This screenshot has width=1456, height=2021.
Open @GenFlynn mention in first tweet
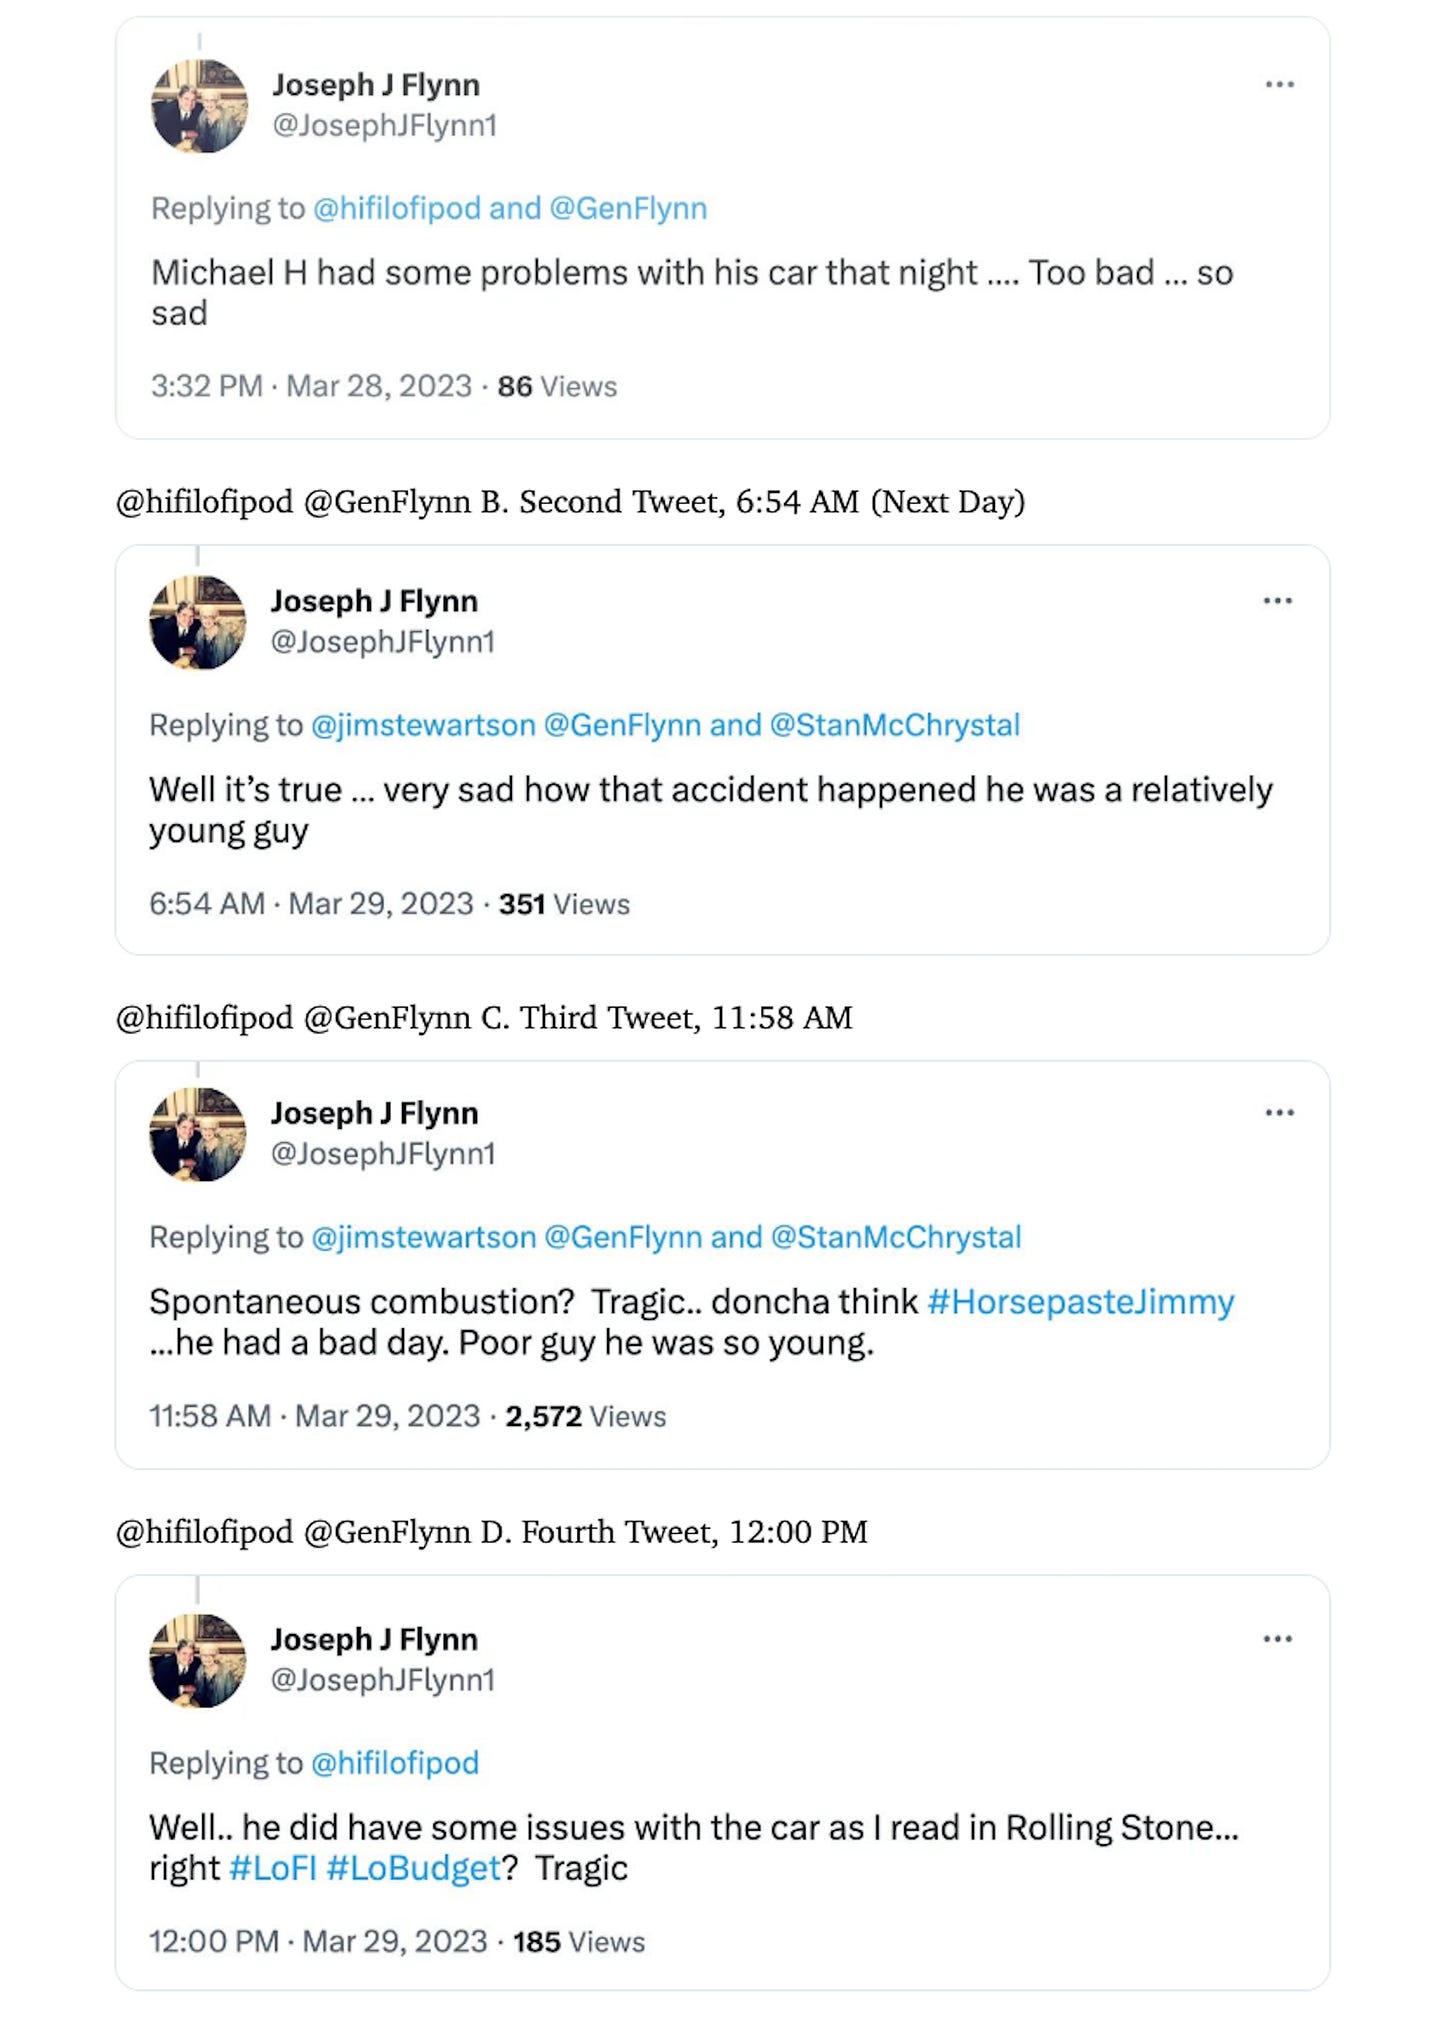628,208
